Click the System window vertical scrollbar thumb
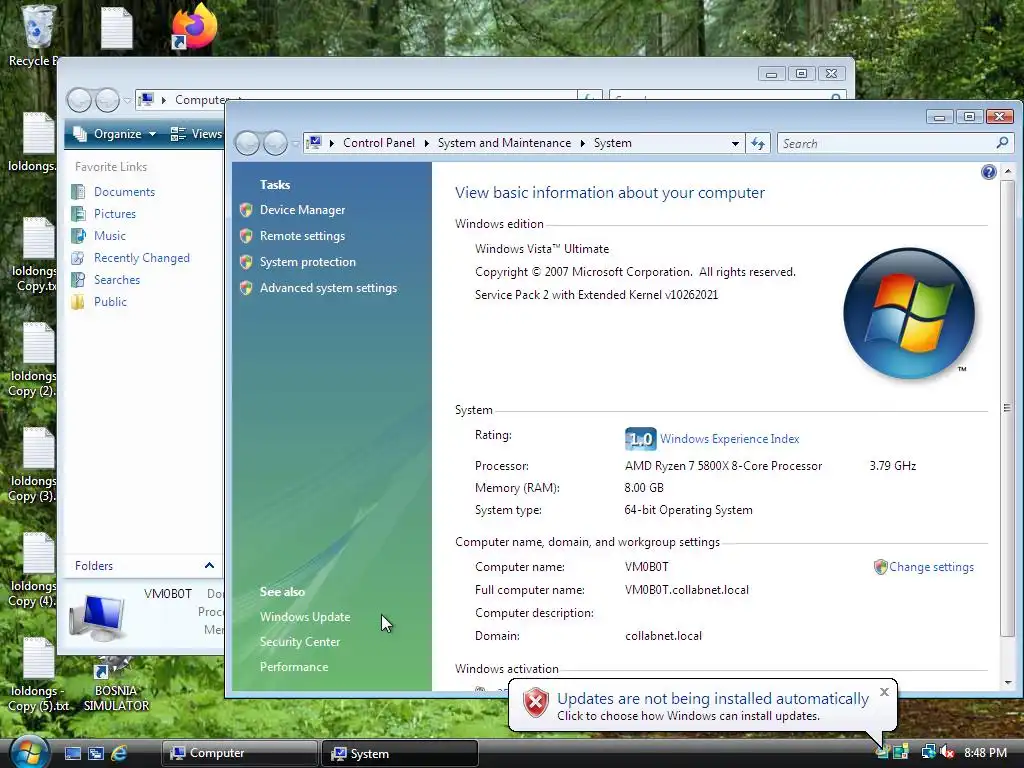The height and width of the screenshot is (768, 1024). 1008,408
